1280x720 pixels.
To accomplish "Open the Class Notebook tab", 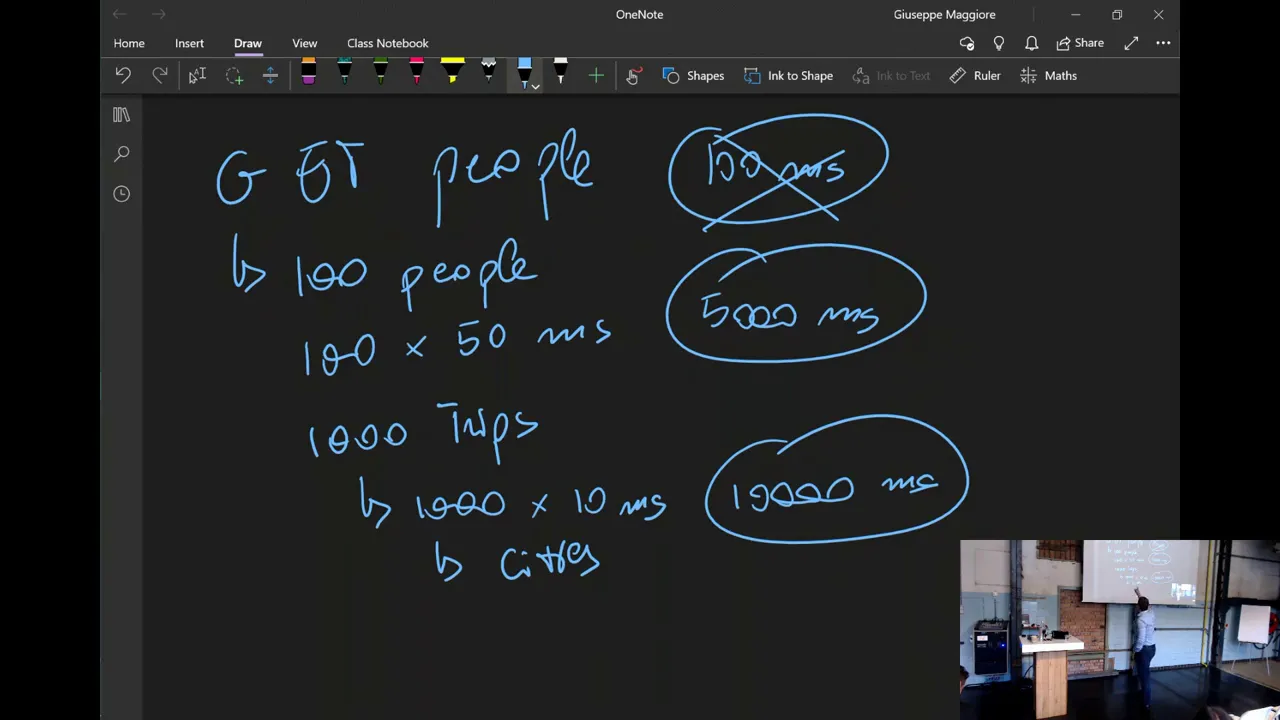I will click(x=388, y=43).
